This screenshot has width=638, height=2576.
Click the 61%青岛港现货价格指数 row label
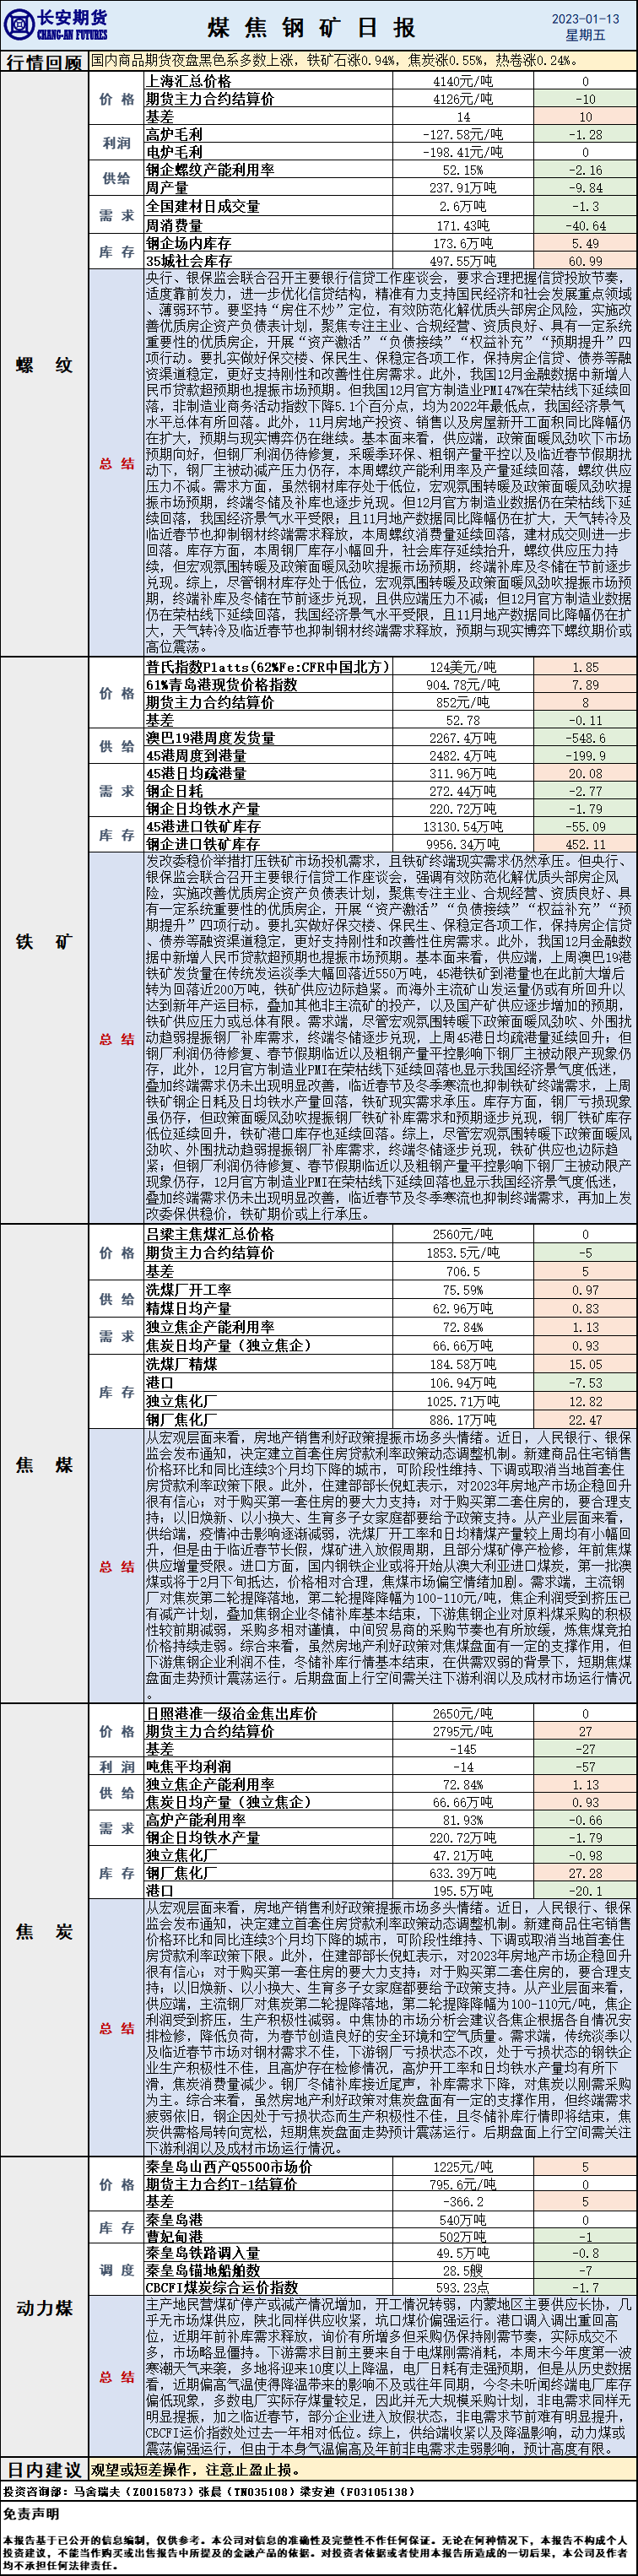[221, 685]
